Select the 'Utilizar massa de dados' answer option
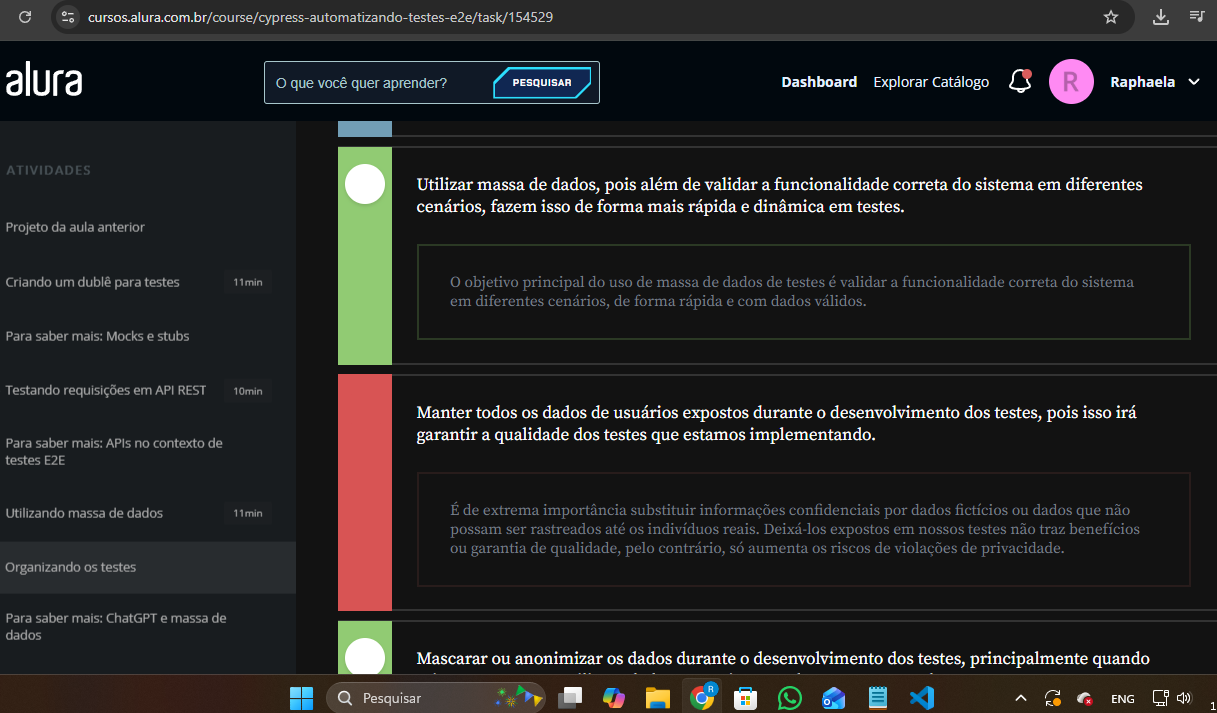Image resolution: width=1217 pixels, height=713 pixels. coord(365,184)
